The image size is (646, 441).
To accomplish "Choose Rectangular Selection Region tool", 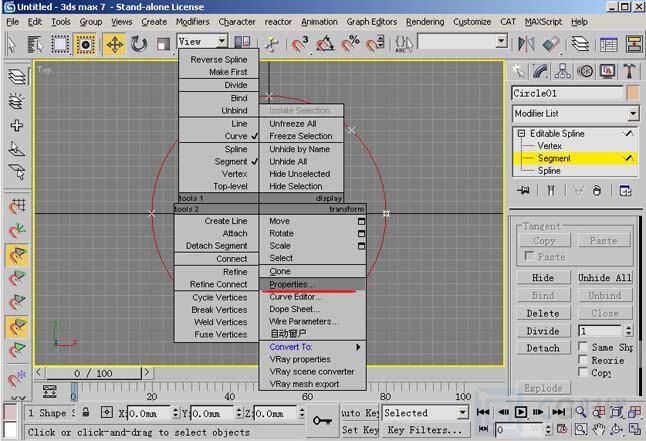I will coord(60,44).
